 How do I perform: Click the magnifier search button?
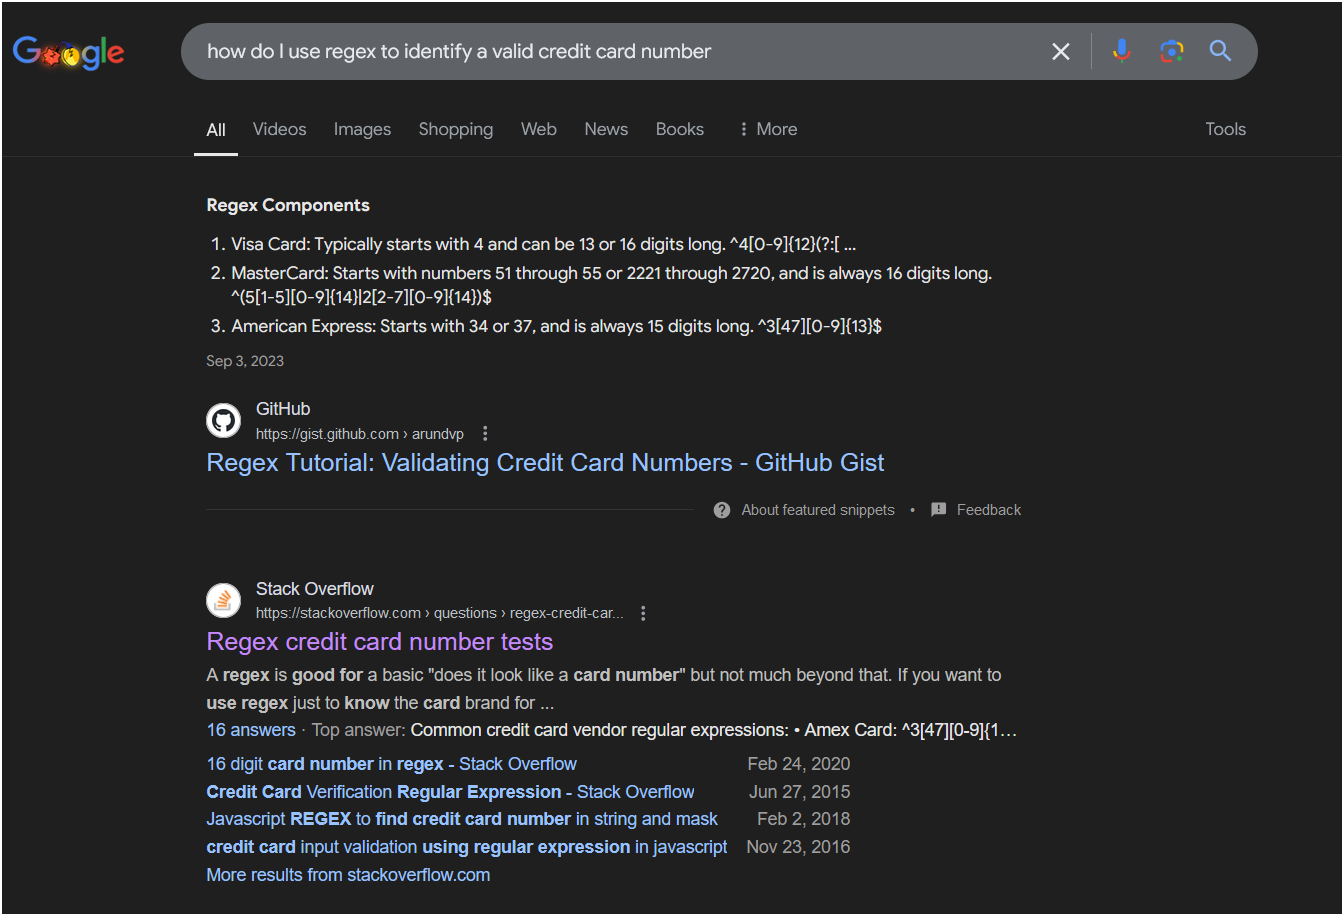point(1220,51)
